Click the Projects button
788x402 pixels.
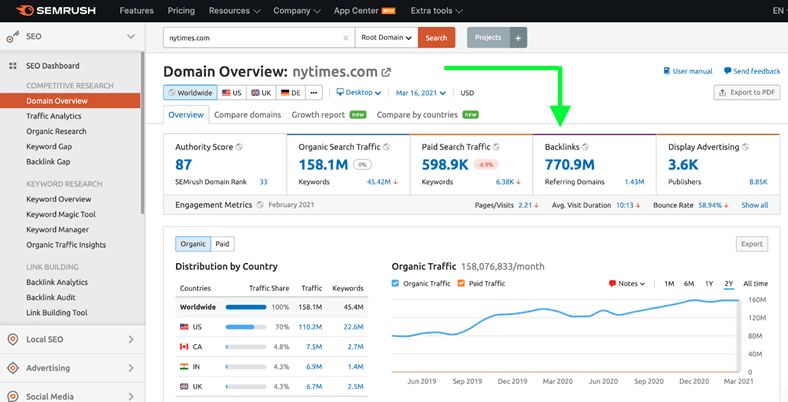click(488, 38)
